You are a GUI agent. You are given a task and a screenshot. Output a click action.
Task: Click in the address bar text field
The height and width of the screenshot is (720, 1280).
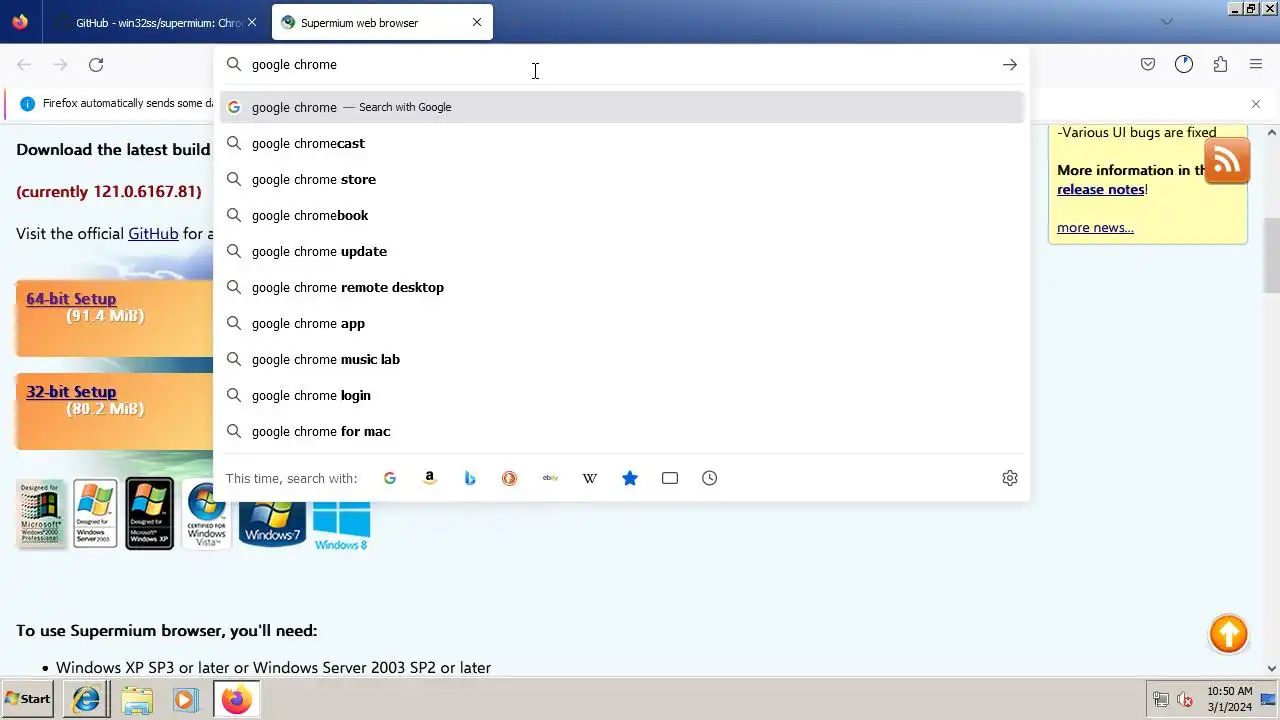pos(620,64)
